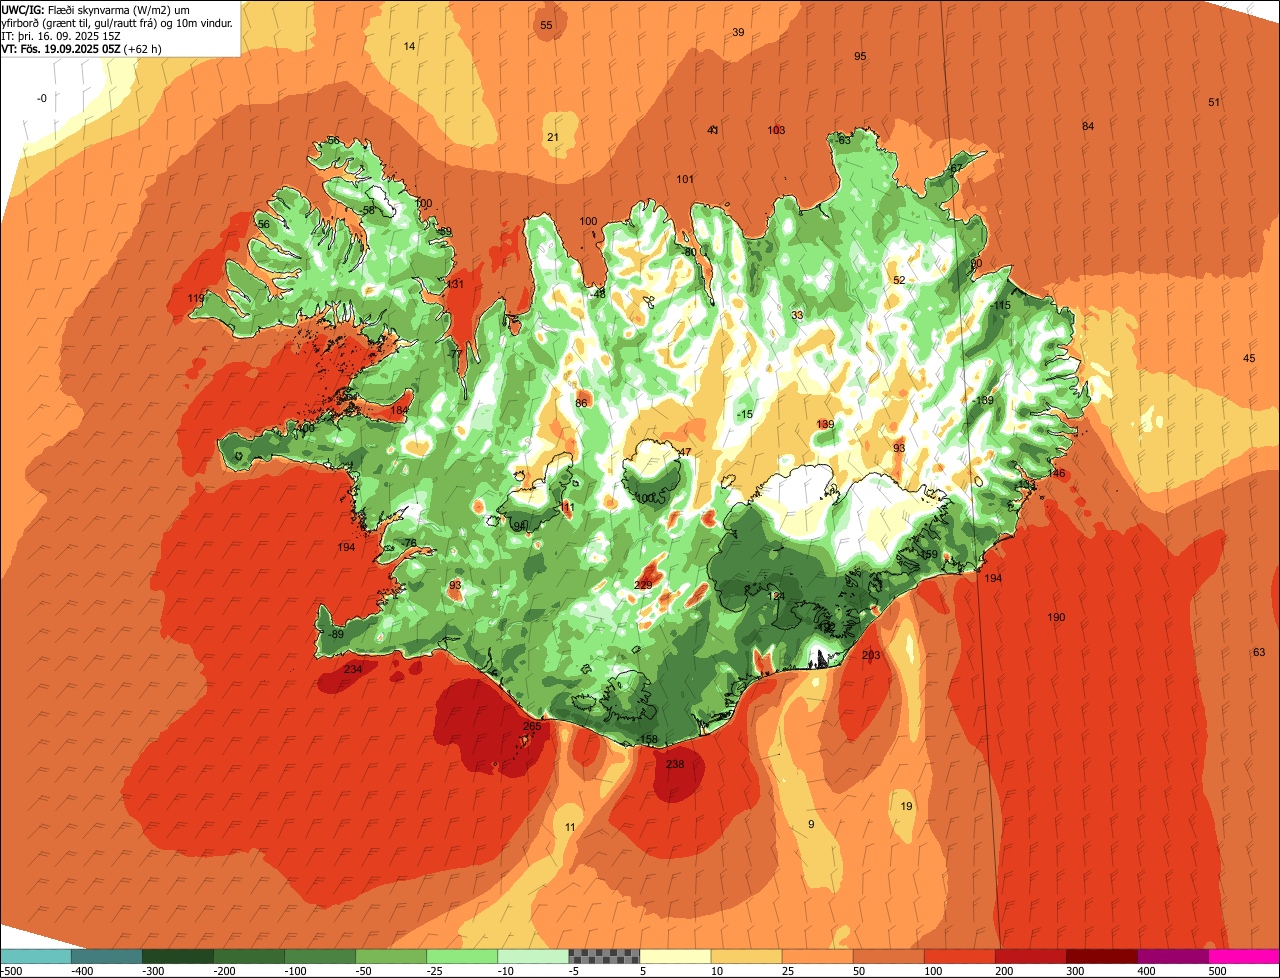
Task: Click the '-89' flux value on the map
Action: pyautogui.click(x=335, y=634)
